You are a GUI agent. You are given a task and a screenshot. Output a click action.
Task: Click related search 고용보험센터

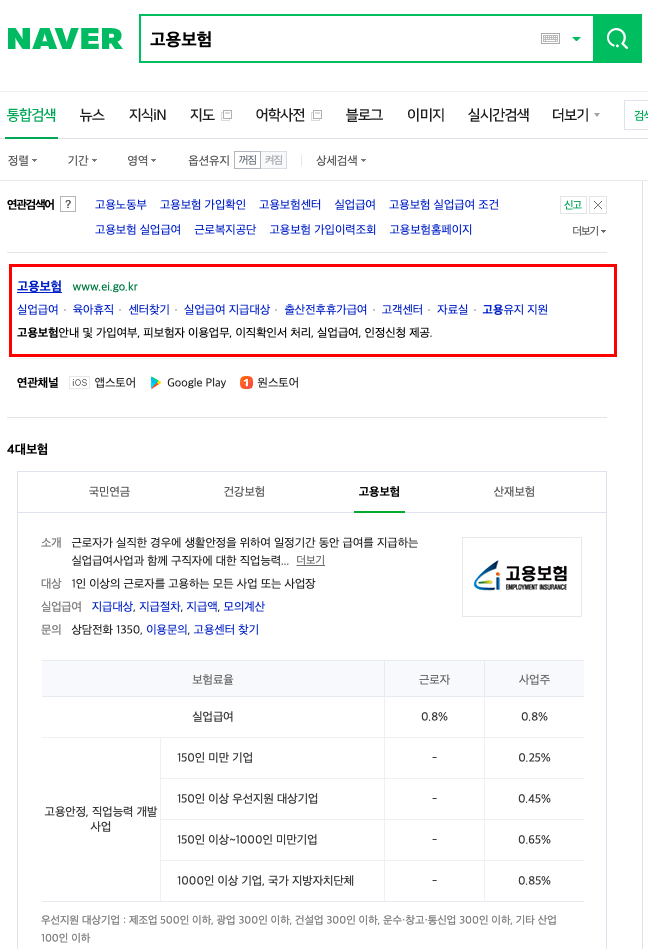coord(290,205)
